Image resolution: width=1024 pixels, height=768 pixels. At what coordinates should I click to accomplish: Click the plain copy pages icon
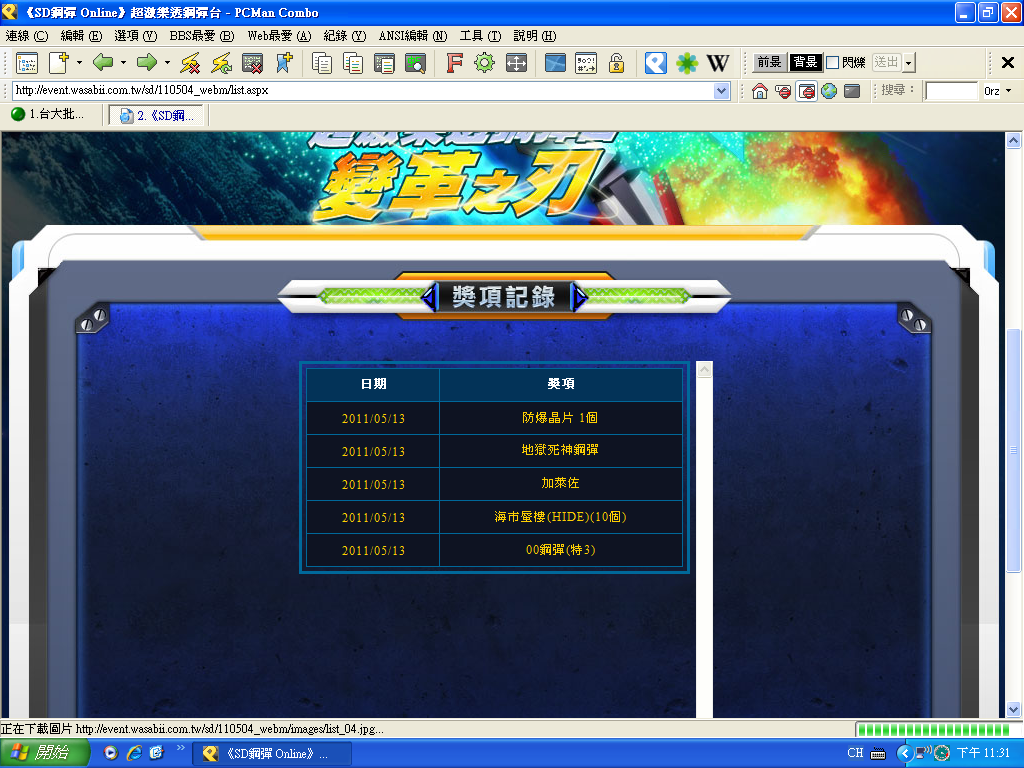[321, 63]
